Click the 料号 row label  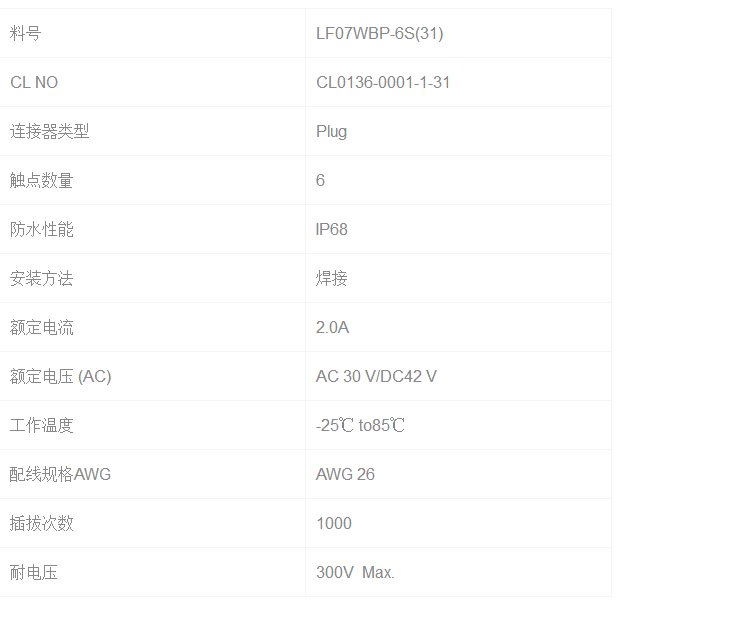coord(26,33)
